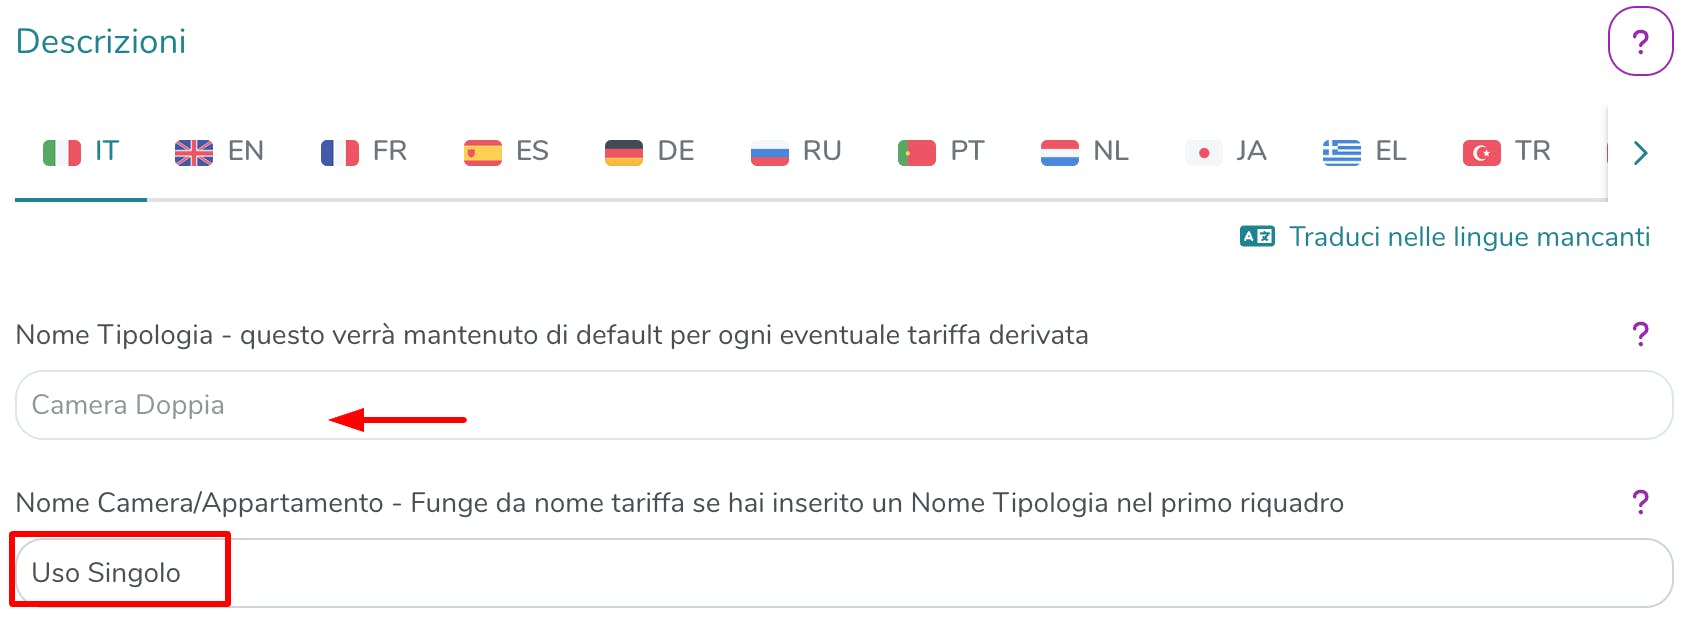This screenshot has height=622, width=1700.
Task: Click the Japanese flag icon
Action: (x=1204, y=152)
